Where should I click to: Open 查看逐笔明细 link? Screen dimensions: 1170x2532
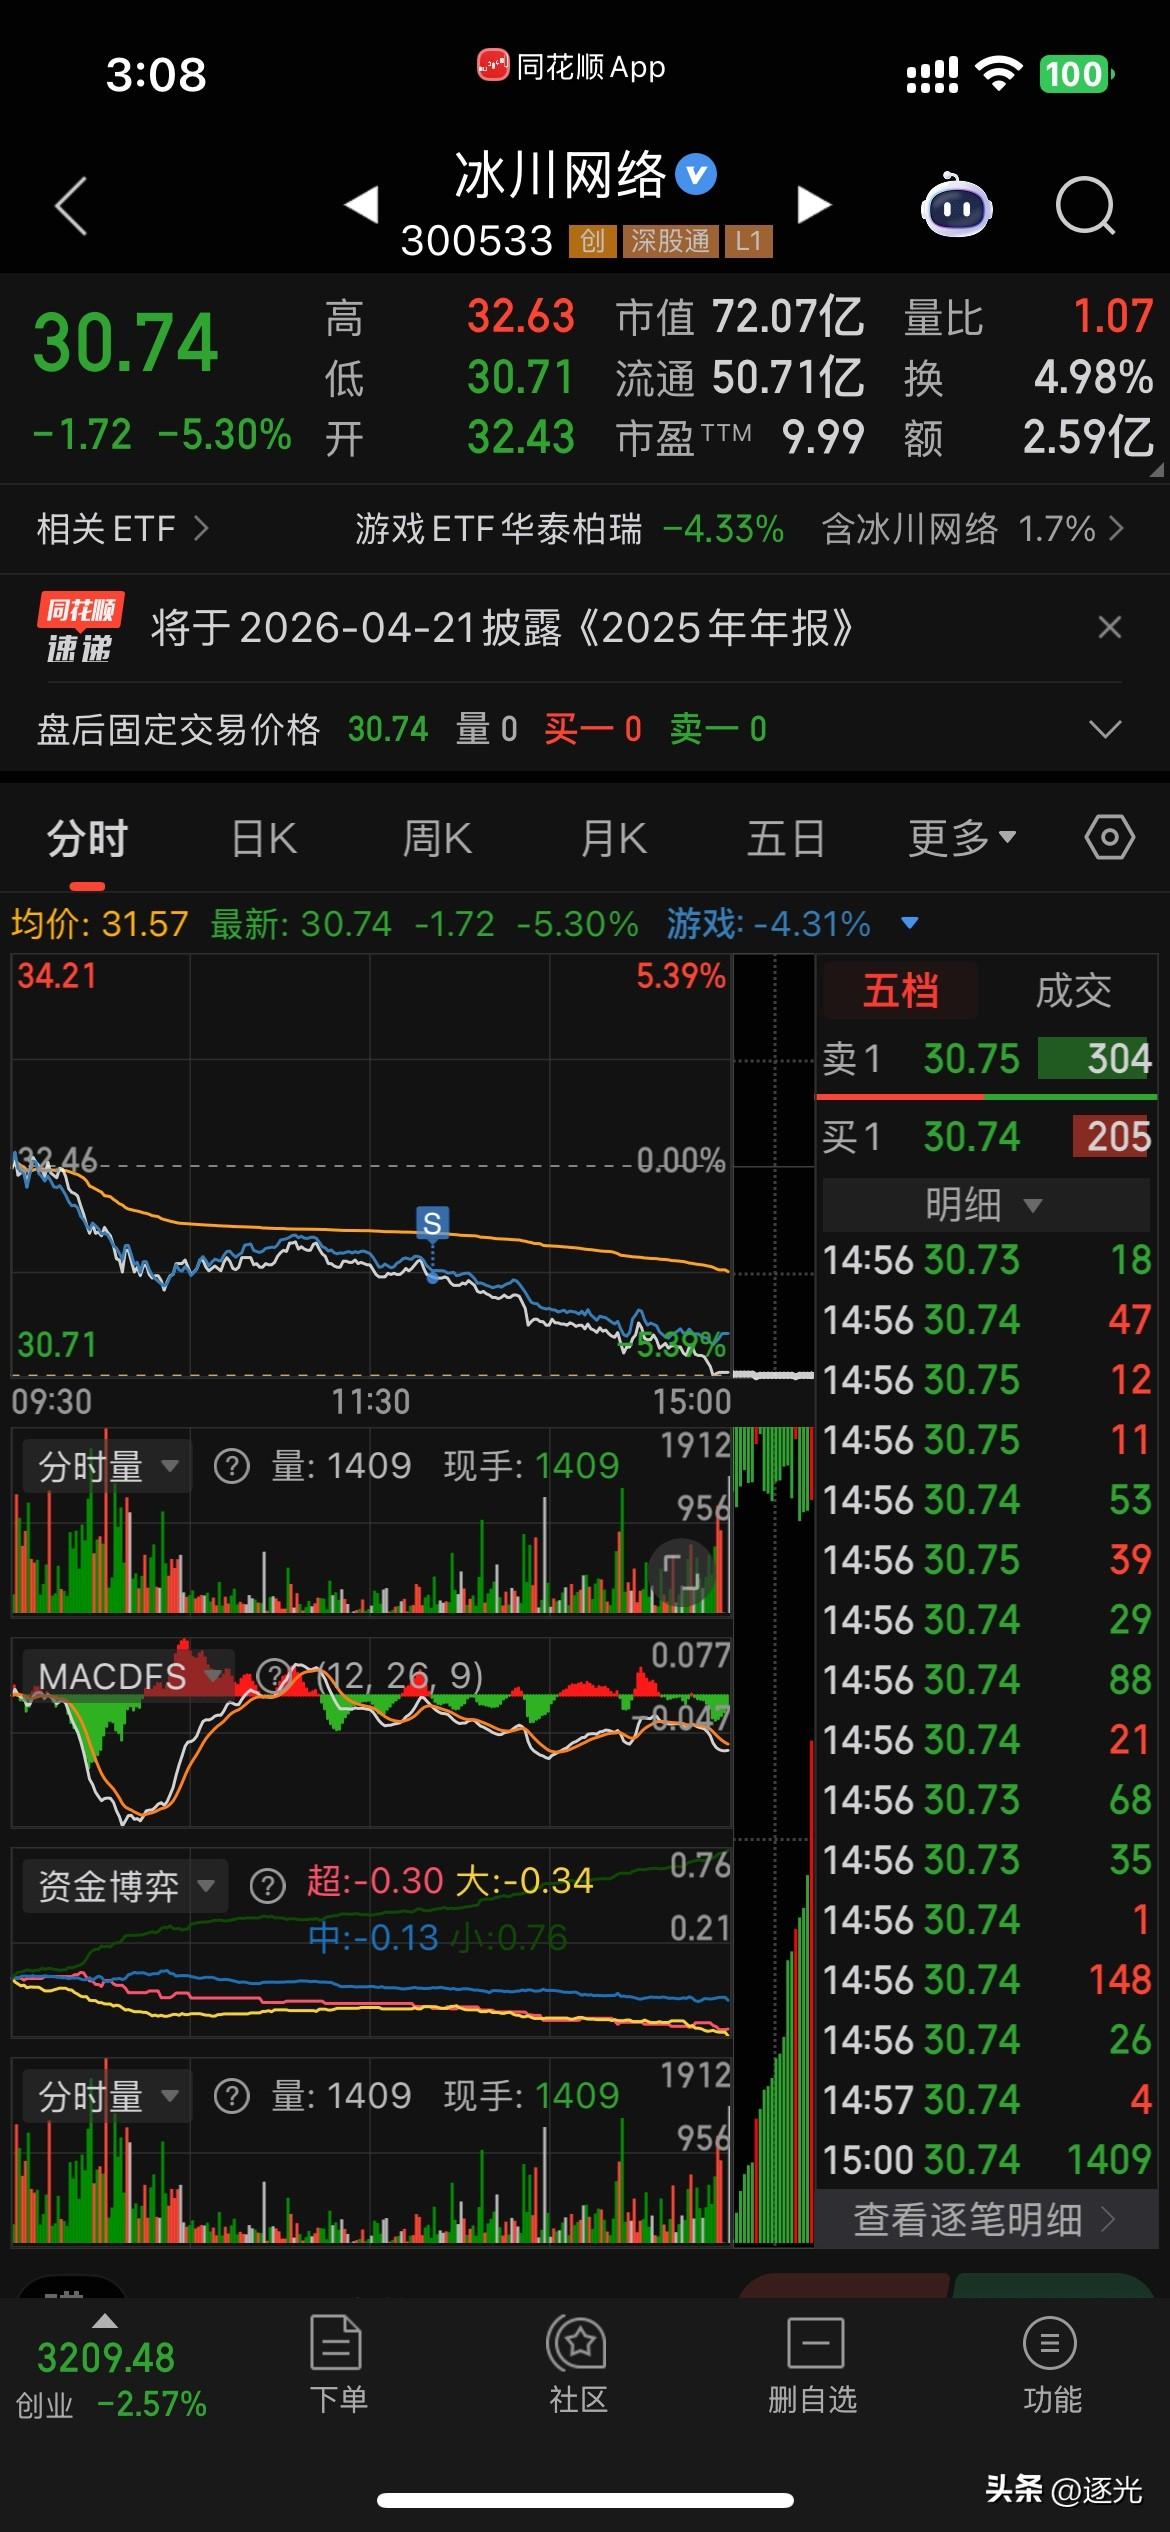click(x=985, y=2220)
